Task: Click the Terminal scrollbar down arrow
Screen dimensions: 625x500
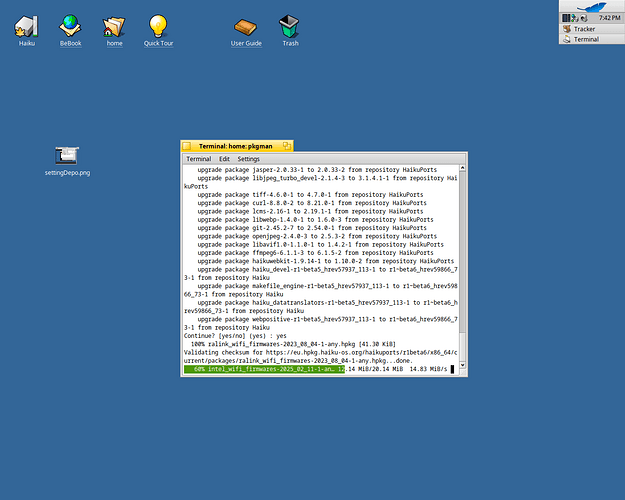Action: (462, 365)
